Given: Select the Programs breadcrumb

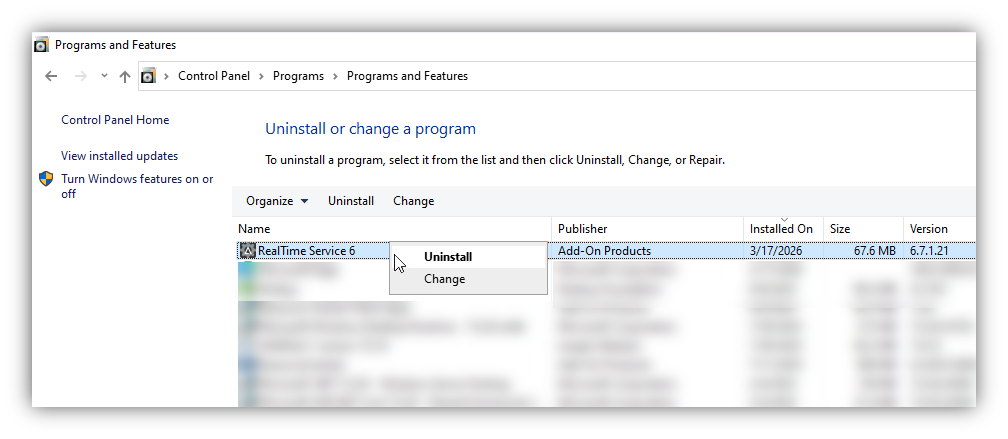Looking at the screenshot, I should point(298,76).
